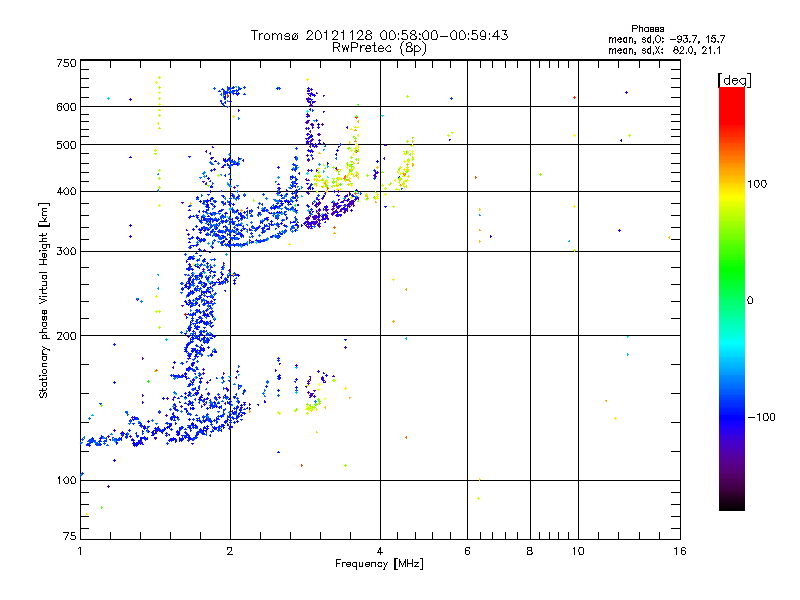800x600 pixels.
Task: Click the '100' tick label on height axis
Action: pyautogui.click(x=66, y=480)
